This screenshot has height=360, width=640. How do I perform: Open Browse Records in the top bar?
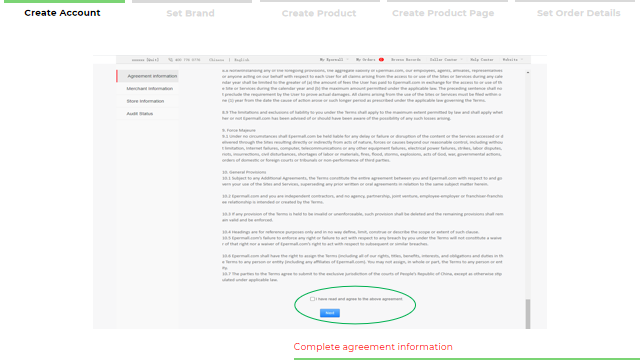[406, 60]
